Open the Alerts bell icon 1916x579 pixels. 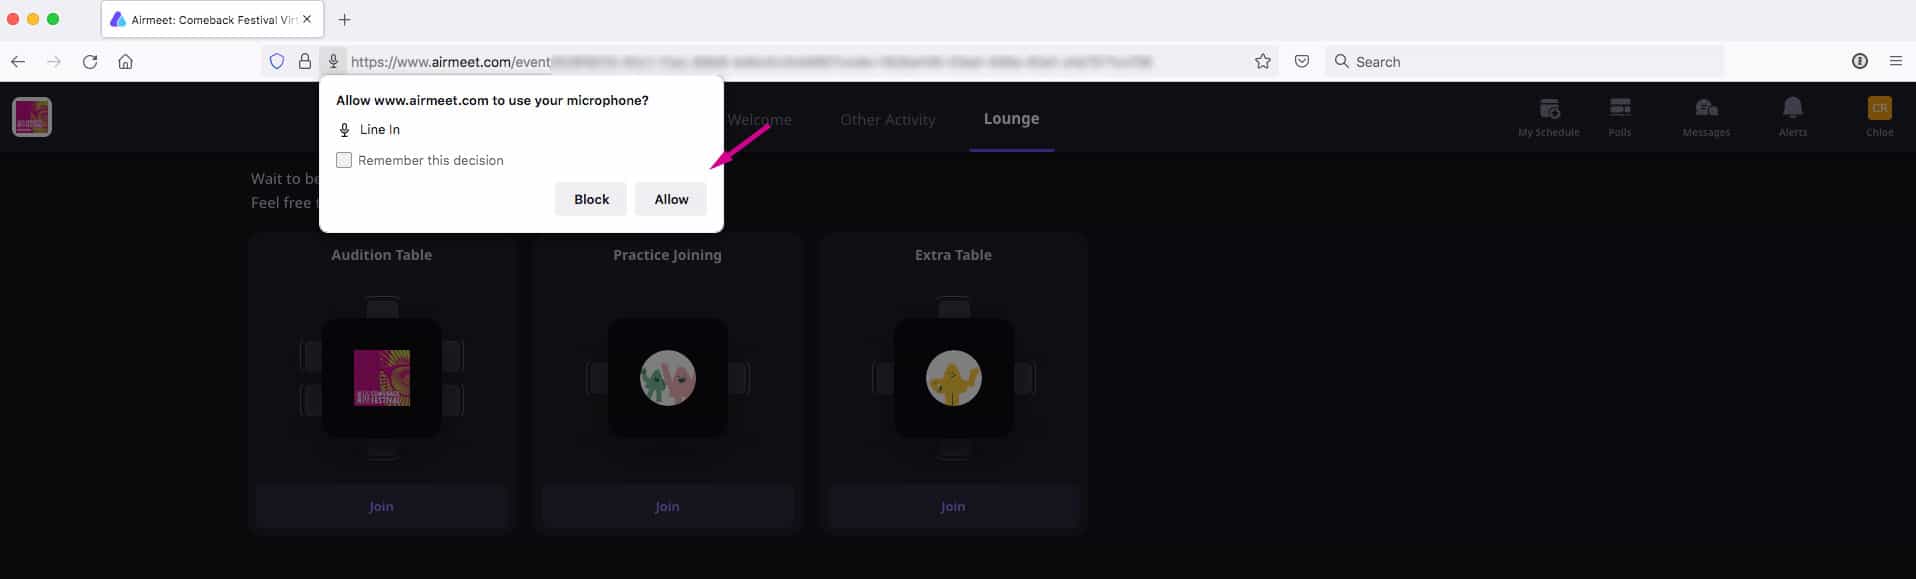[x=1793, y=108]
